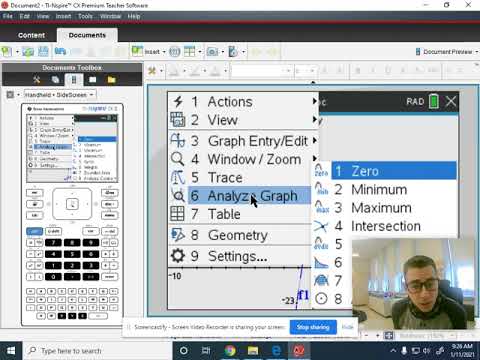Click the Transfer to Handheld icon

point(233,52)
